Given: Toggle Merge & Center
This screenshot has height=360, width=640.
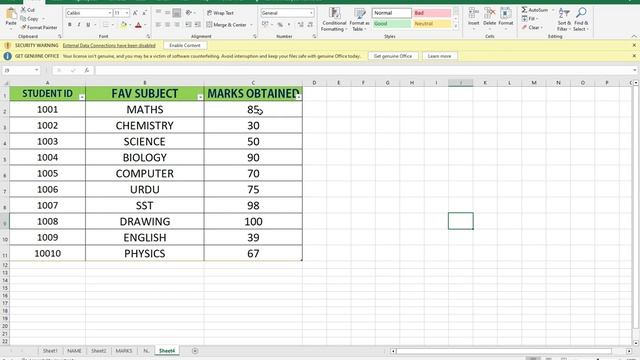Looking at the screenshot, I should click(227, 25).
